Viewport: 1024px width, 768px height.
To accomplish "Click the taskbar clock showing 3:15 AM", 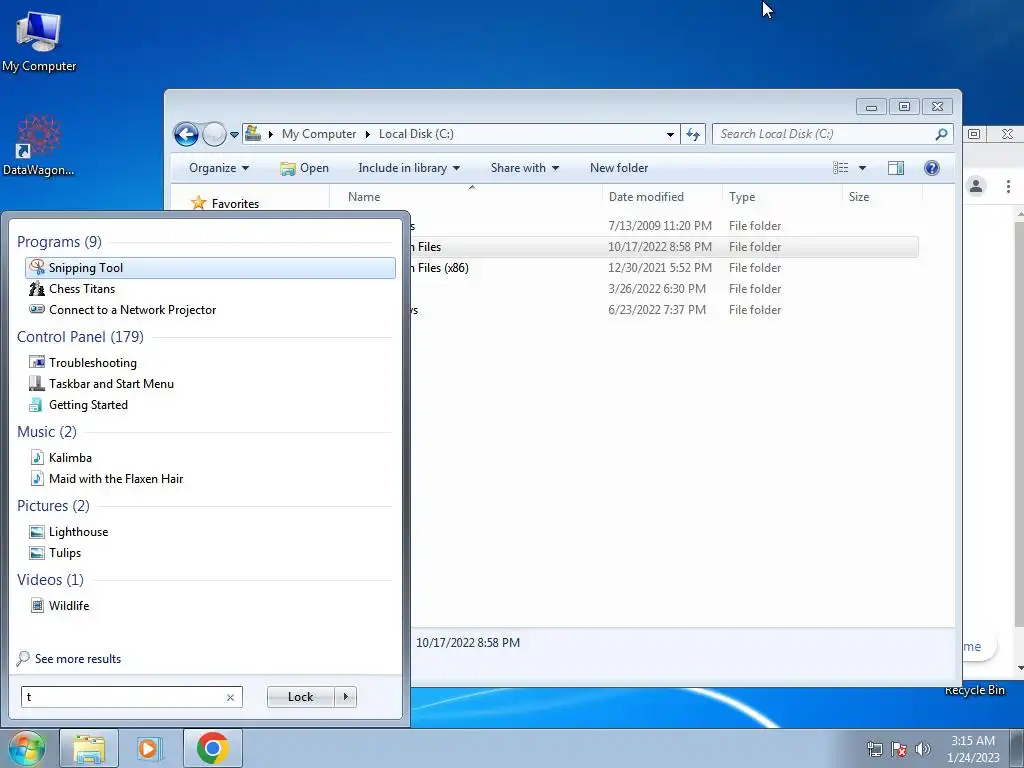I will (x=973, y=749).
